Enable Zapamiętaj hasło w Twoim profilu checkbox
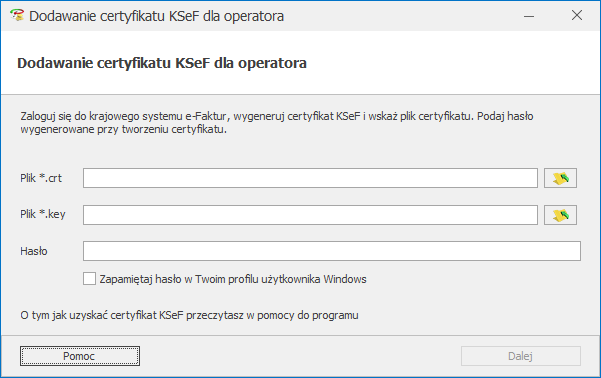This screenshot has width=601, height=378. [89, 279]
